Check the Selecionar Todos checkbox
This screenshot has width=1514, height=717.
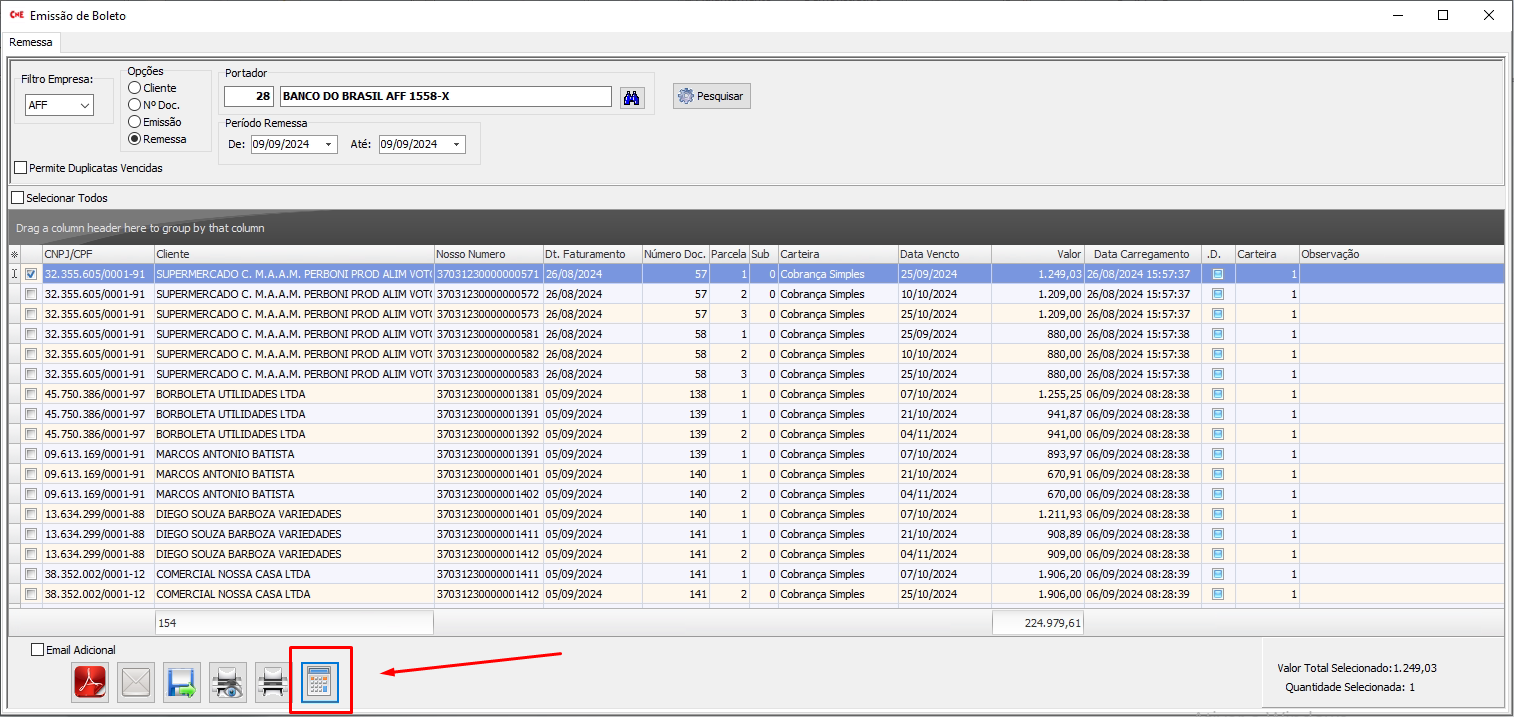pyautogui.click(x=17, y=198)
